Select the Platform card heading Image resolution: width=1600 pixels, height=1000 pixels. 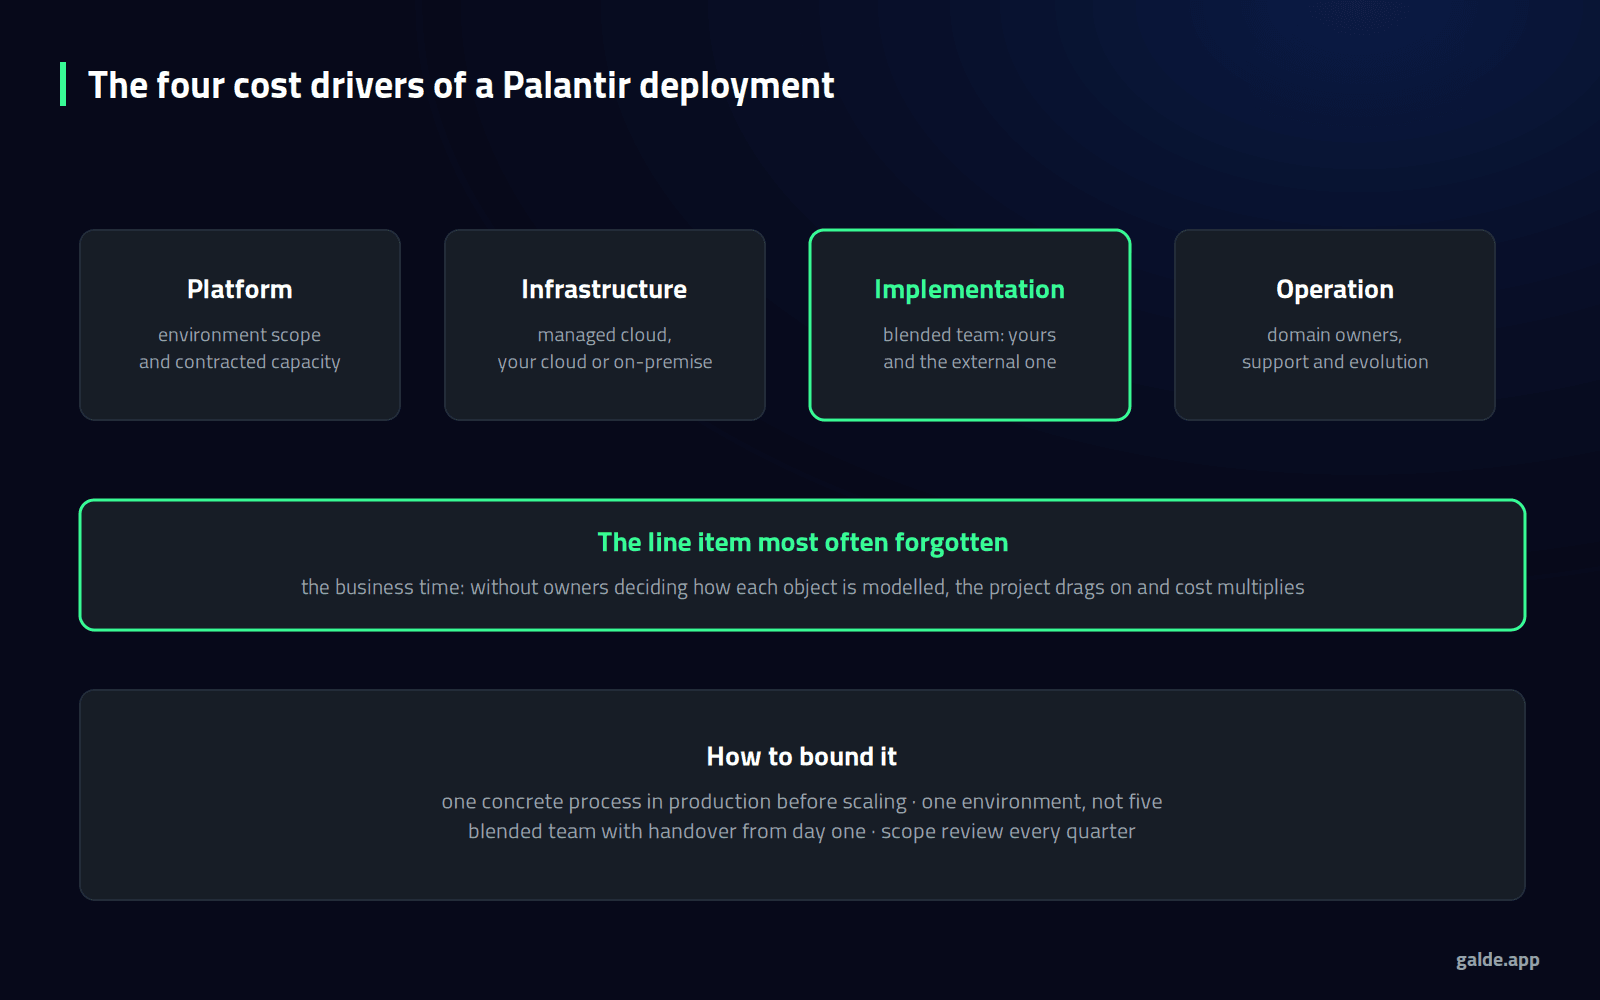[x=240, y=289]
